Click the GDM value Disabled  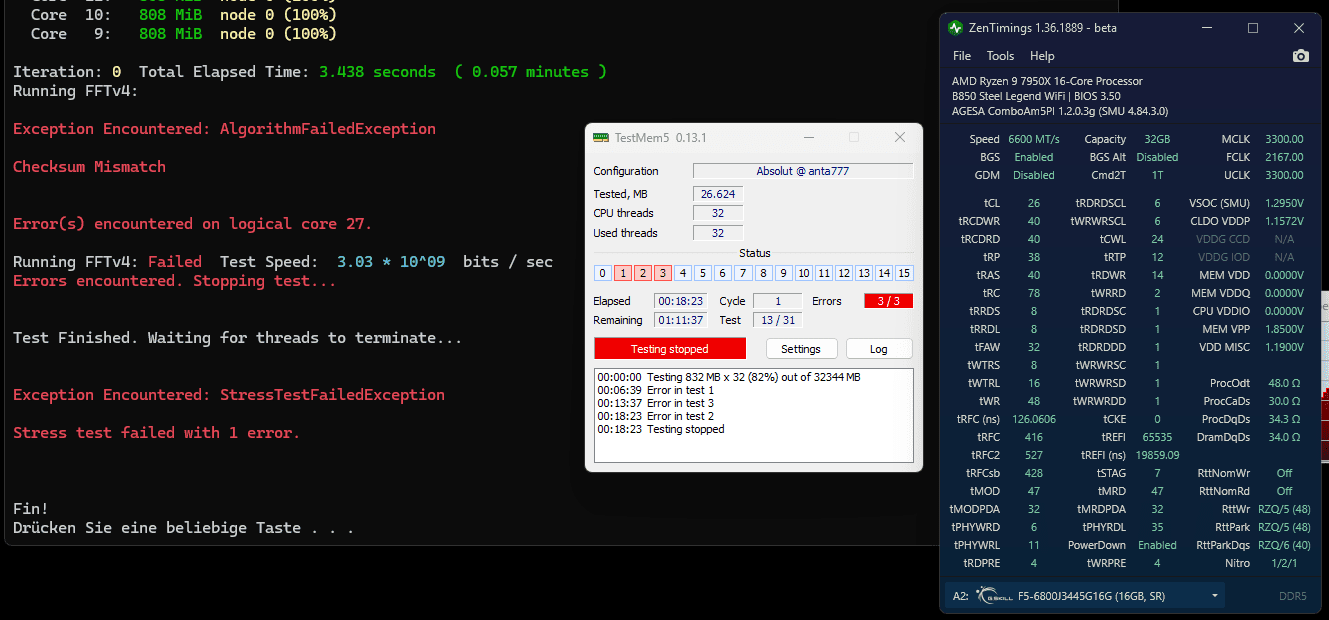[1034, 175]
